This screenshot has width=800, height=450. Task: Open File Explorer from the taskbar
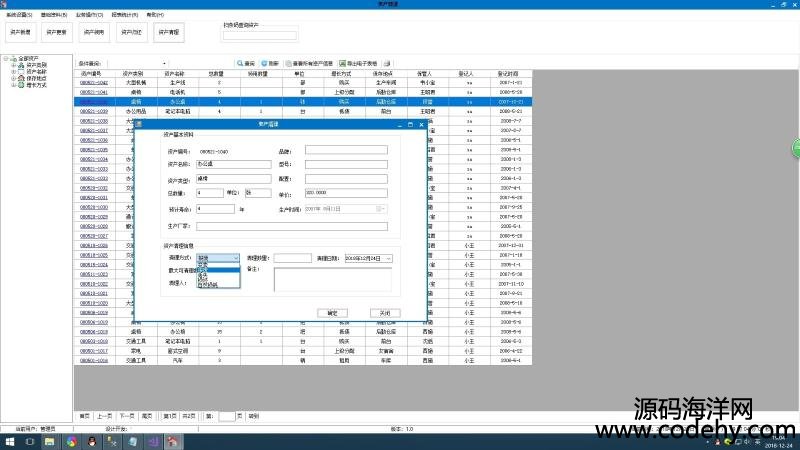48,441
